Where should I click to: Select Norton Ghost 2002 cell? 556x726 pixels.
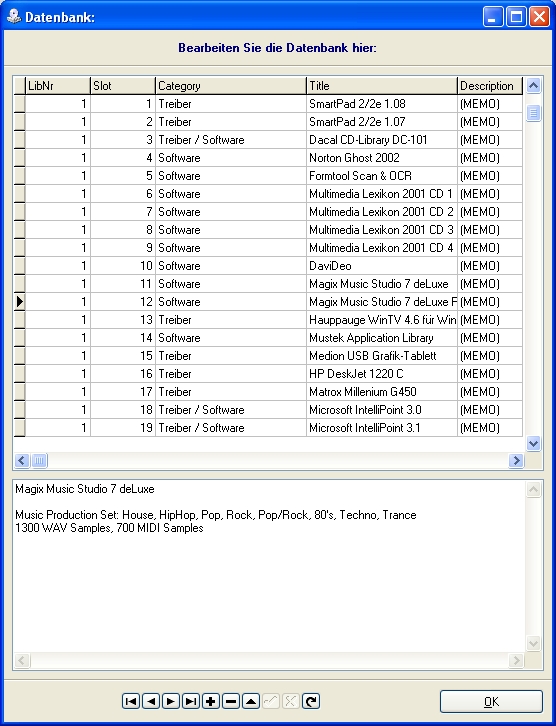click(382, 158)
